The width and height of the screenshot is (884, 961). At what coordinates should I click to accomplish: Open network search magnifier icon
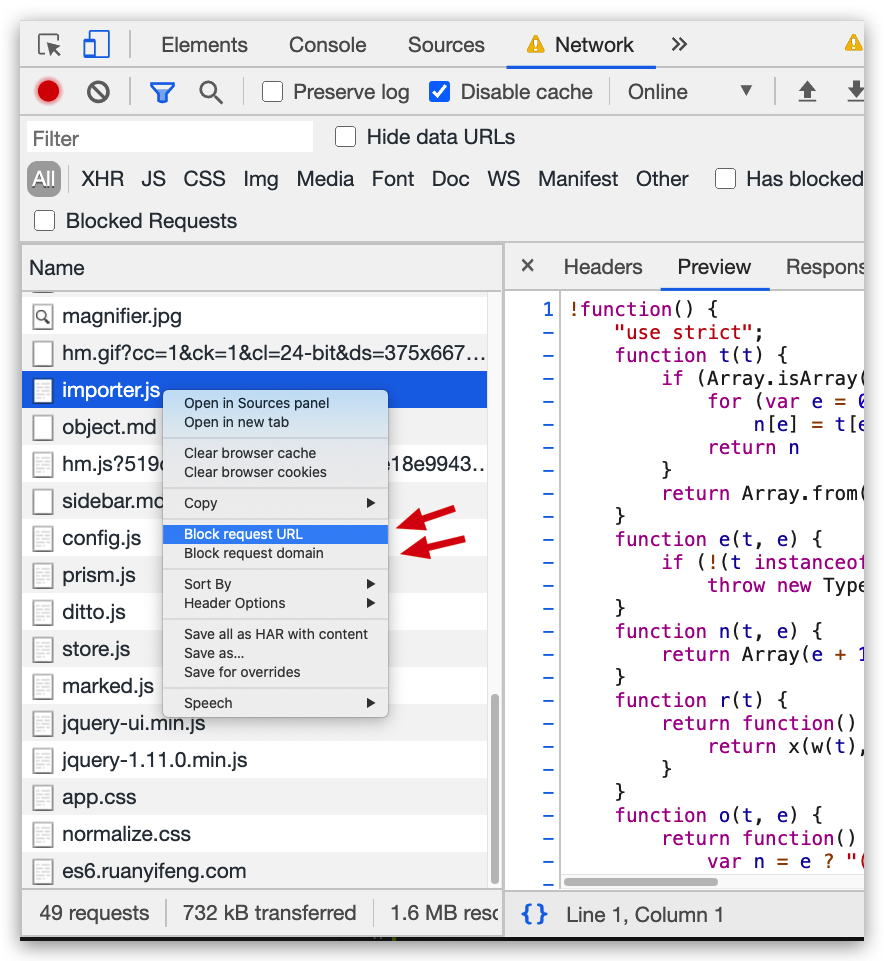tap(210, 92)
